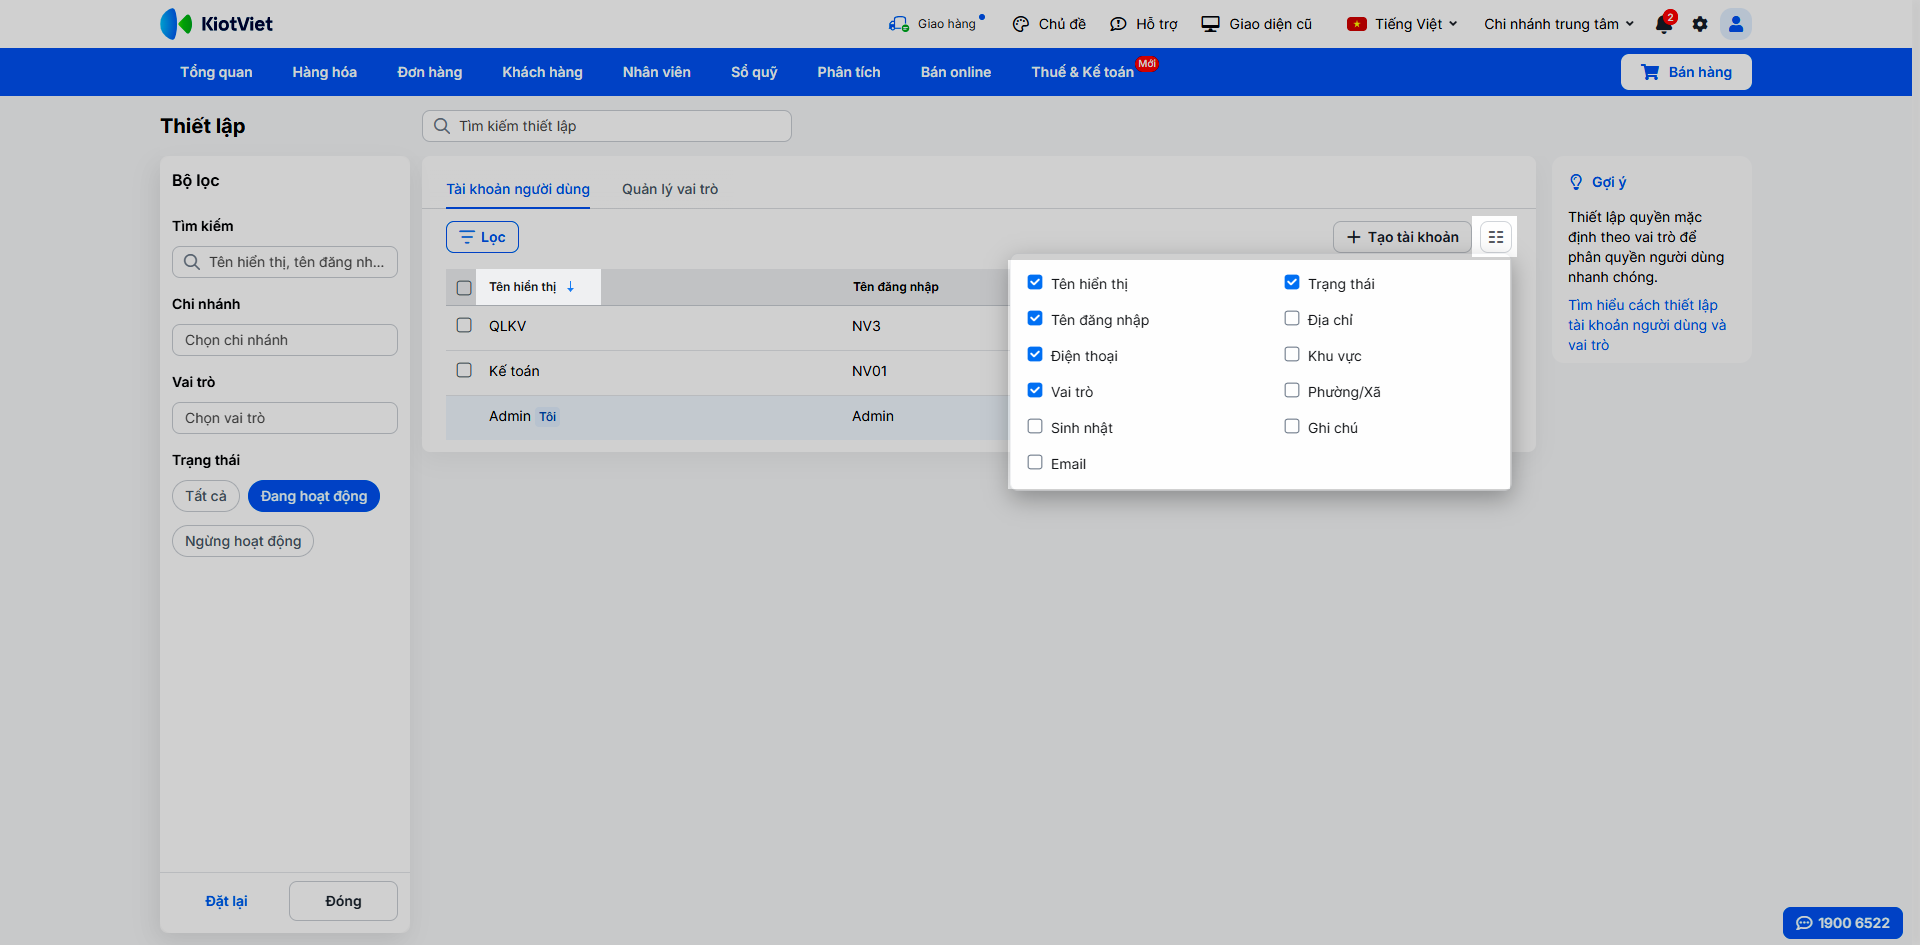The height and width of the screenshot is (945, 1920).
Task: Switch to Quản lý vai trò tab
Action: [670, 189]
